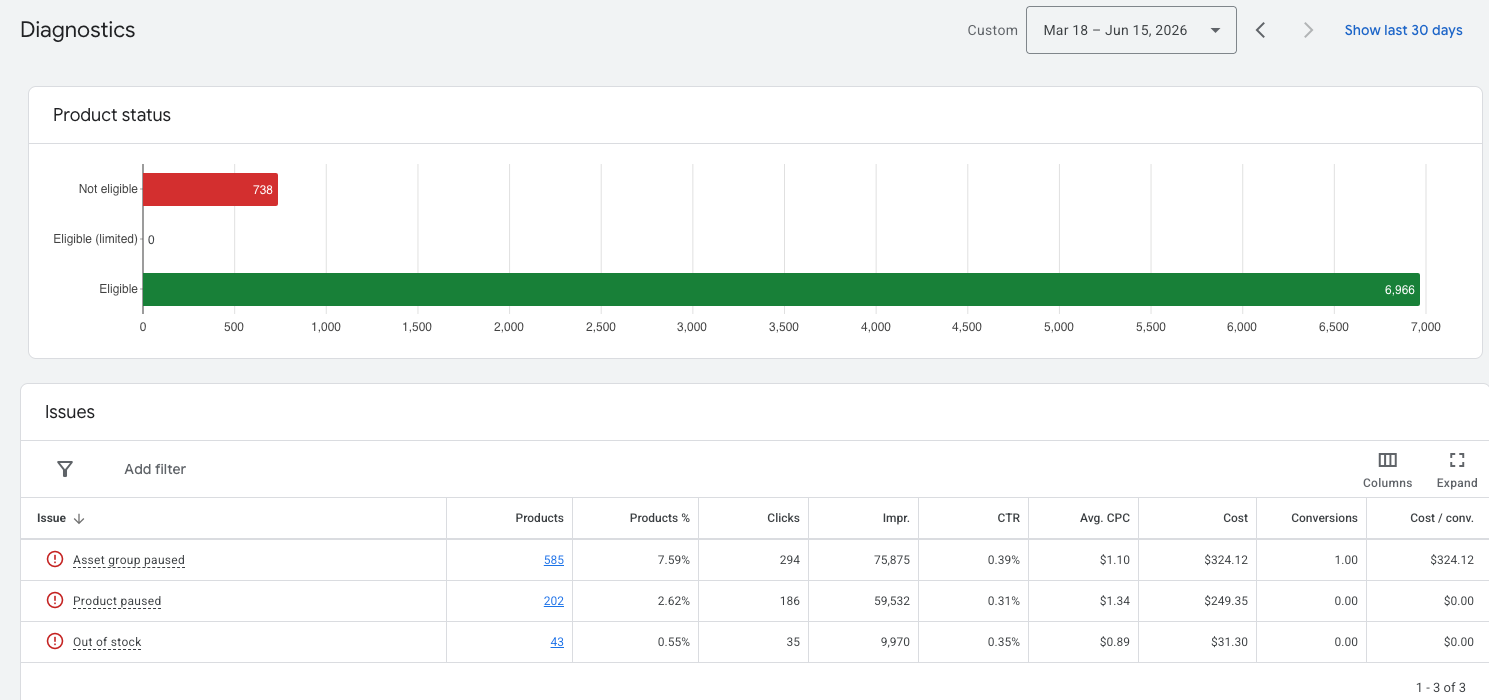
Task: Click error icon beside Out of stock
Action: point(55,642)
